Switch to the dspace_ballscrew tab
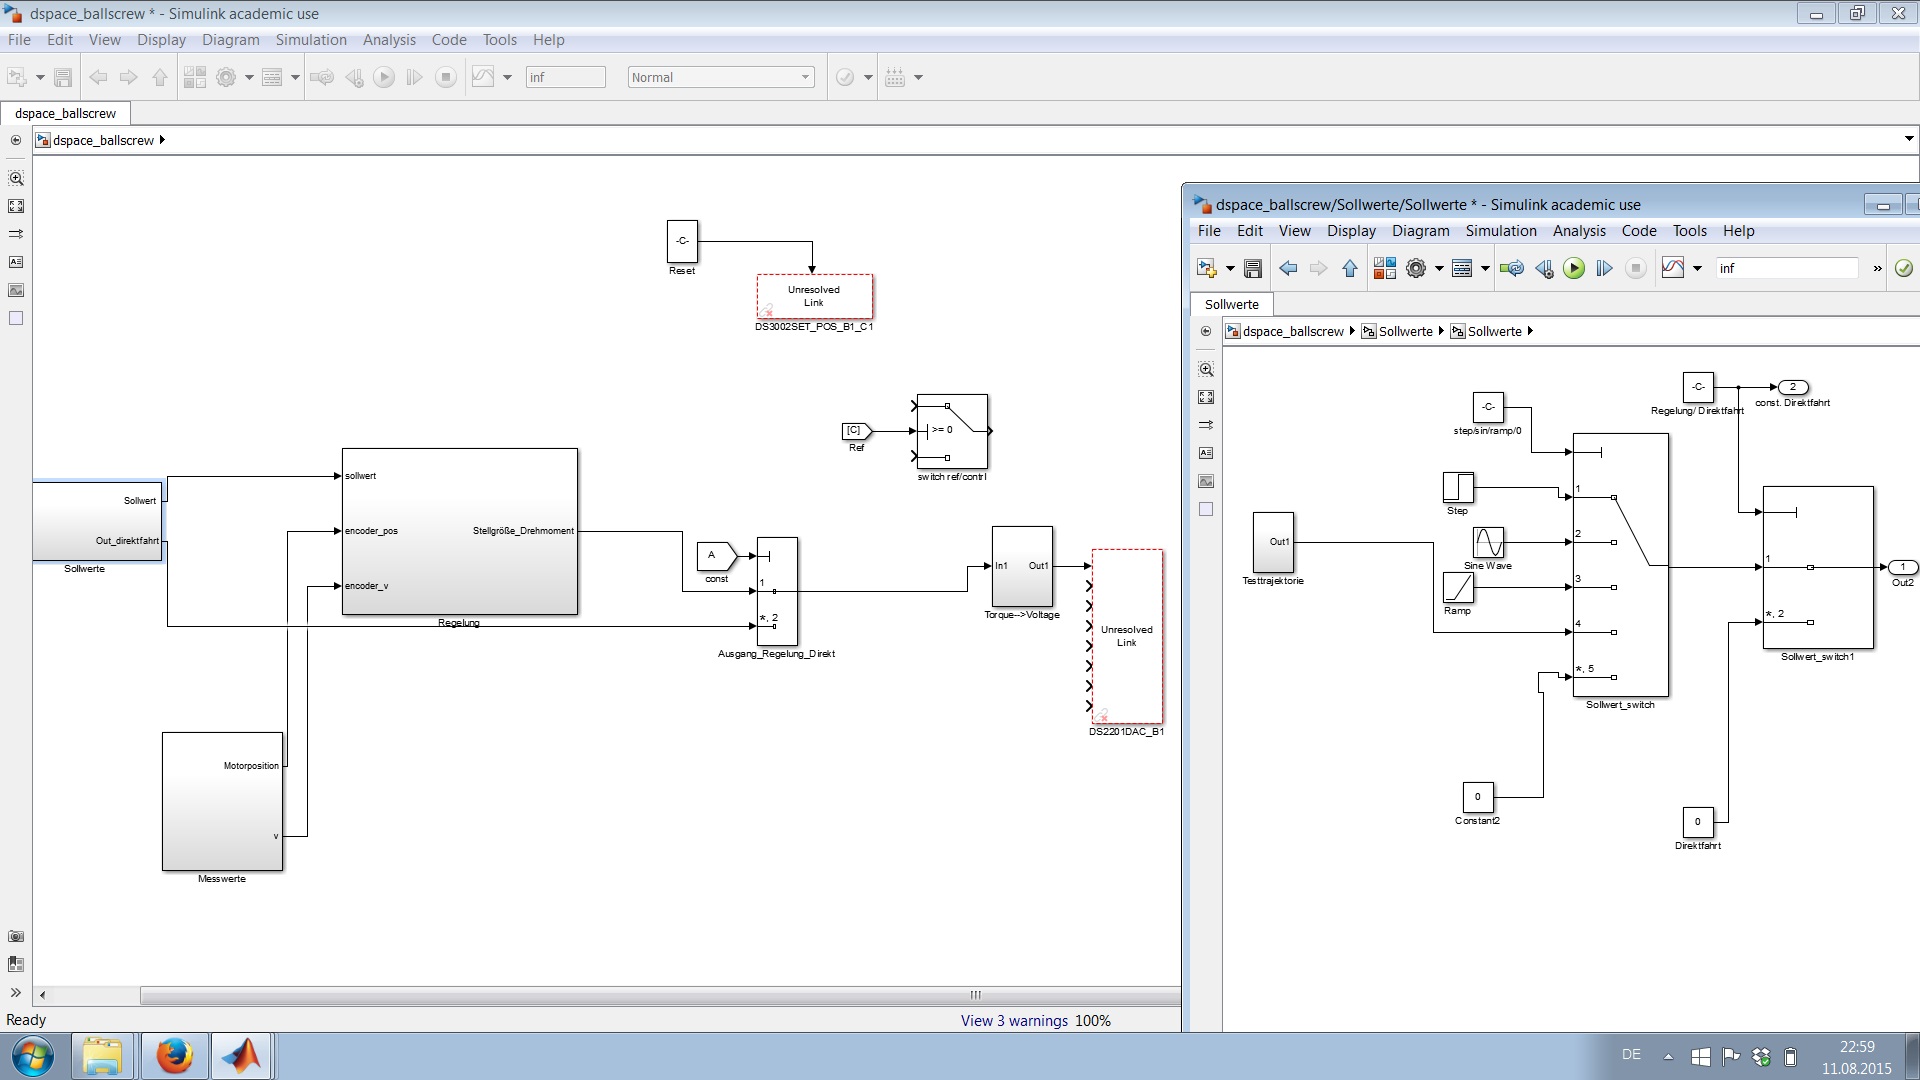This screenshot has width=1920, height=1080. [65, 113]
